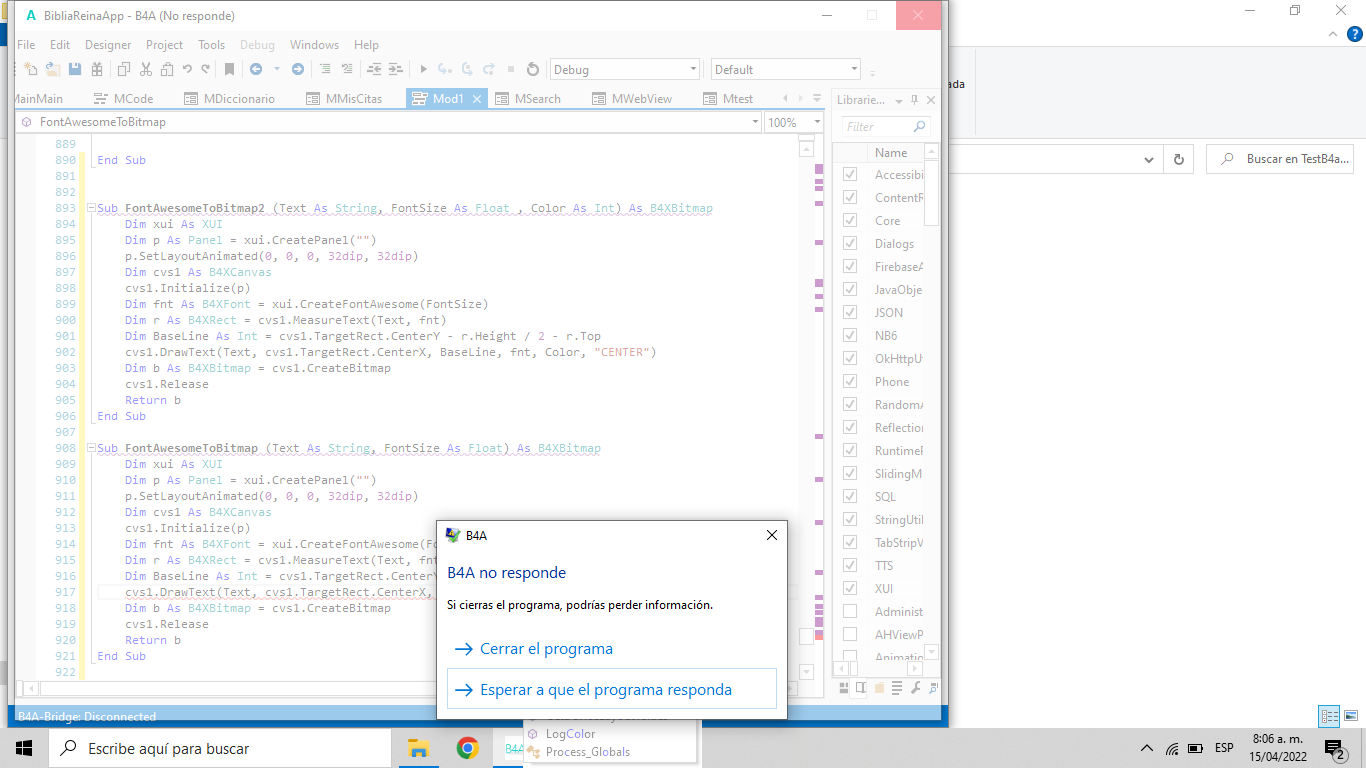The height and width of the screenshot is (768, 1366).
Task: Cut selection using the scissors icon
Action: point(145,69)
